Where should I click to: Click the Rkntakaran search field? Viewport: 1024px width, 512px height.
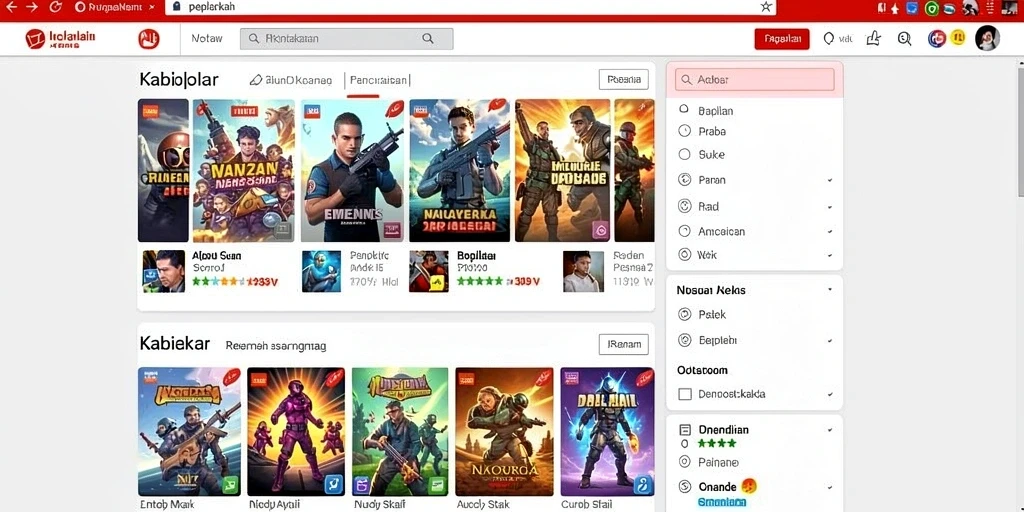pyautogui.click(x=346, y=39)
